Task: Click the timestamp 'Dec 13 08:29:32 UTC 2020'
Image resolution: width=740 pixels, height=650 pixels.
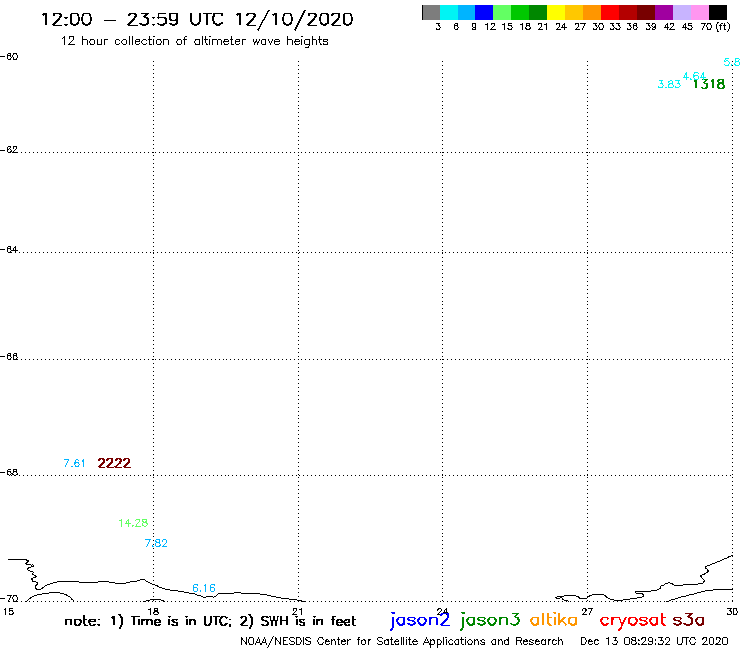Action: 654,641
